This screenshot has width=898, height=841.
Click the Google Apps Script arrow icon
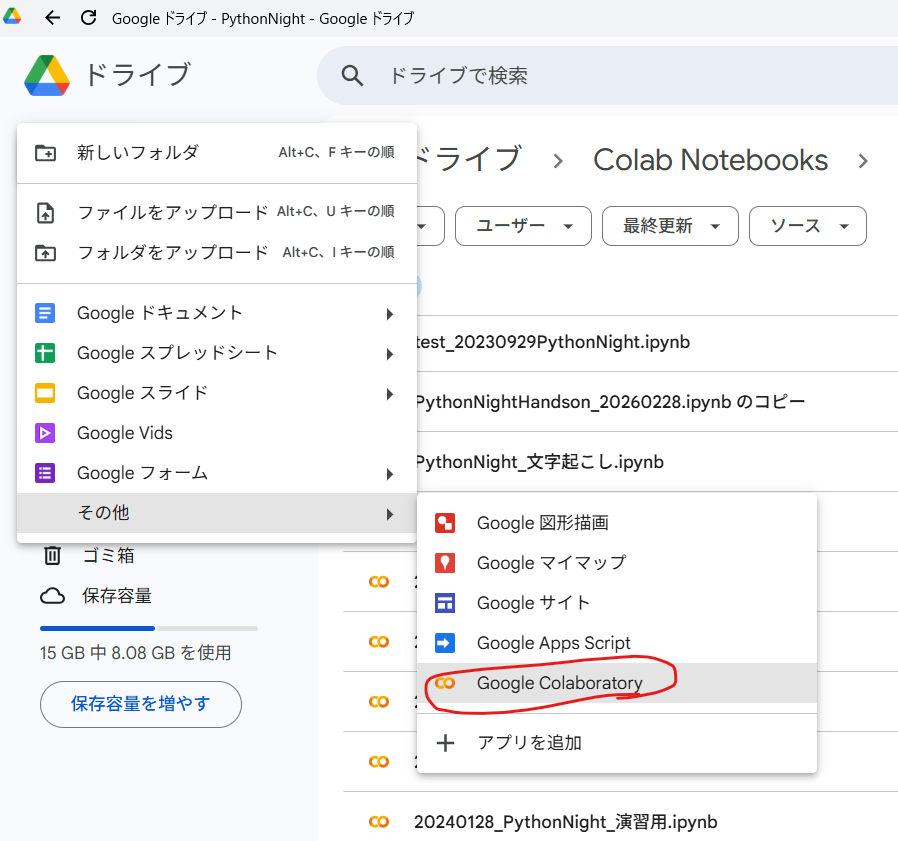coord(445,643)
